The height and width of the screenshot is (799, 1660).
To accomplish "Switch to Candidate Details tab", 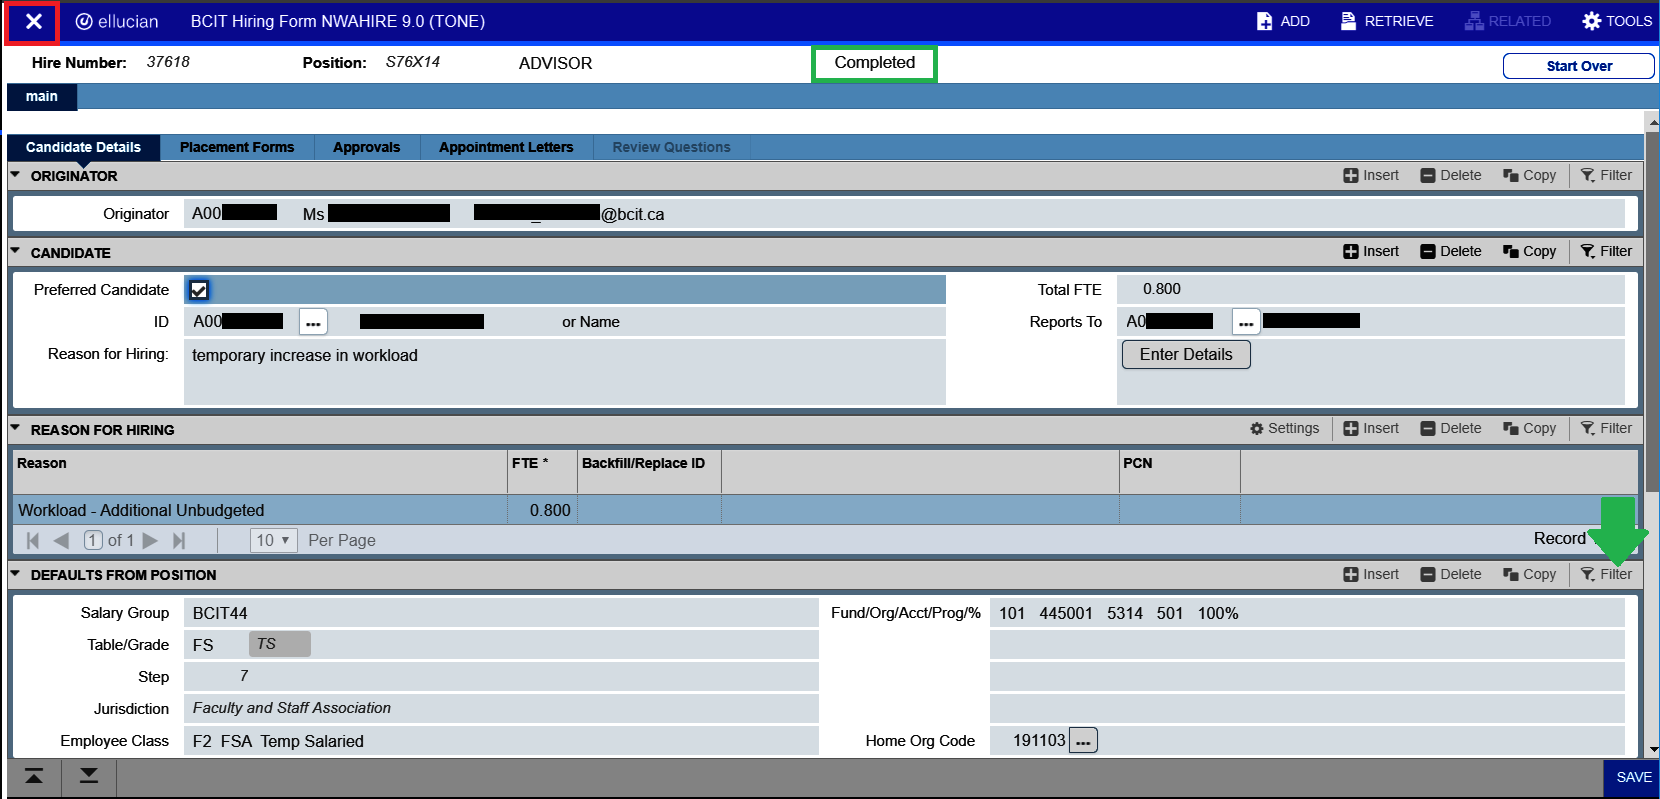I will pos(83,147).
